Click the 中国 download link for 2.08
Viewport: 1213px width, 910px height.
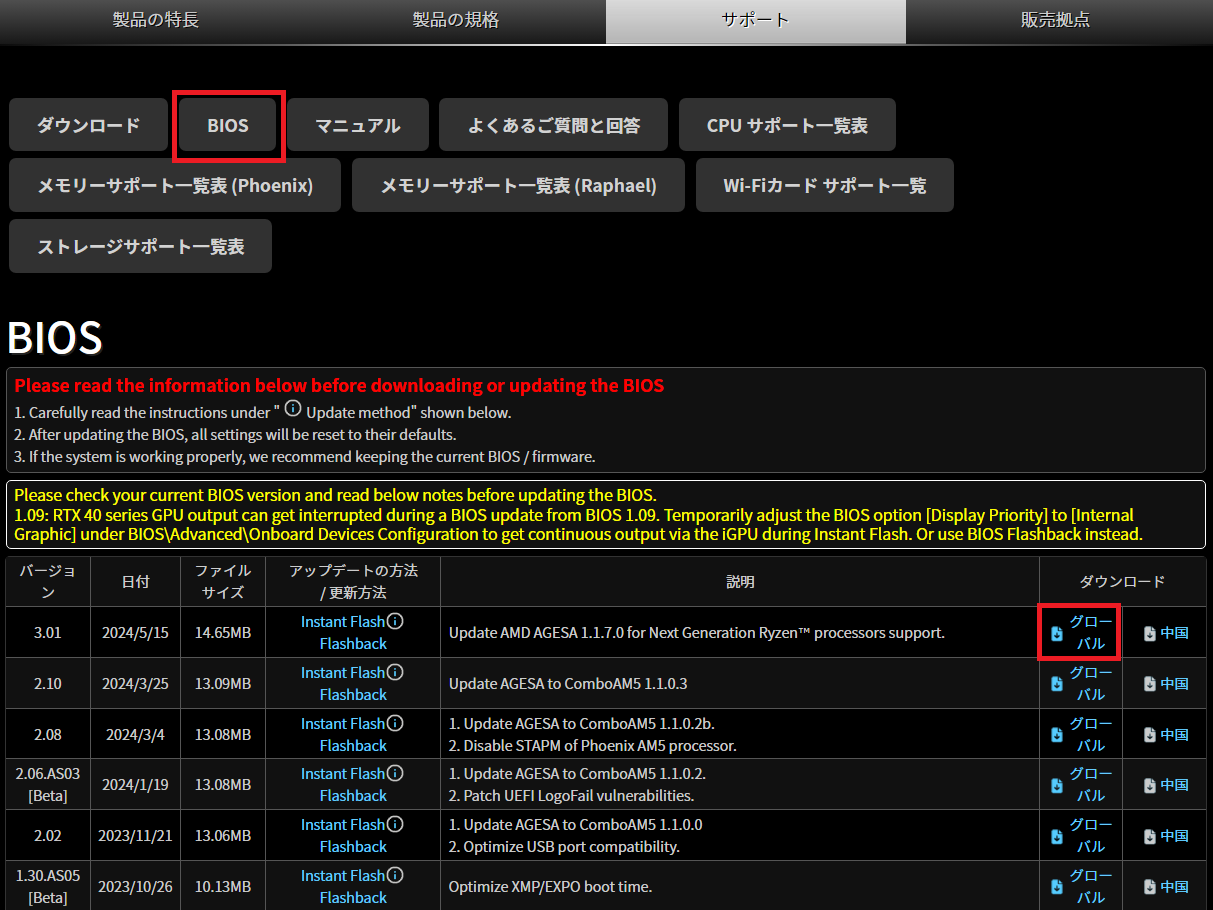[1174, 735]
